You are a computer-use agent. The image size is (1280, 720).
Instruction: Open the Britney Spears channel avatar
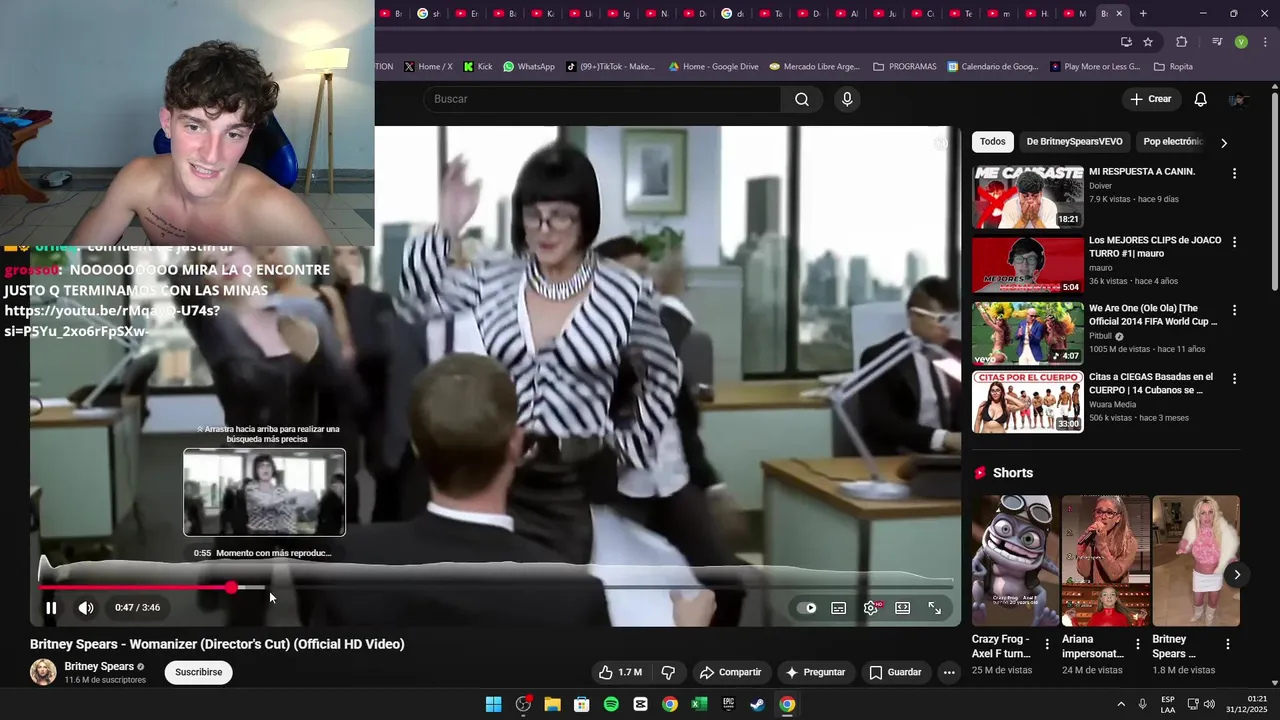pos(43,672)
